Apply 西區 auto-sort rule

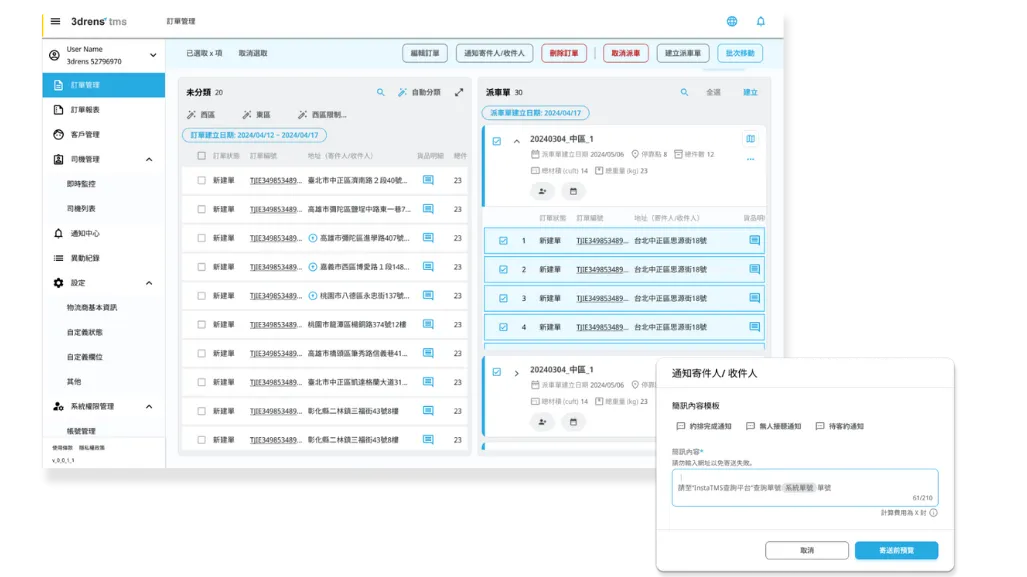pos(201,115)
